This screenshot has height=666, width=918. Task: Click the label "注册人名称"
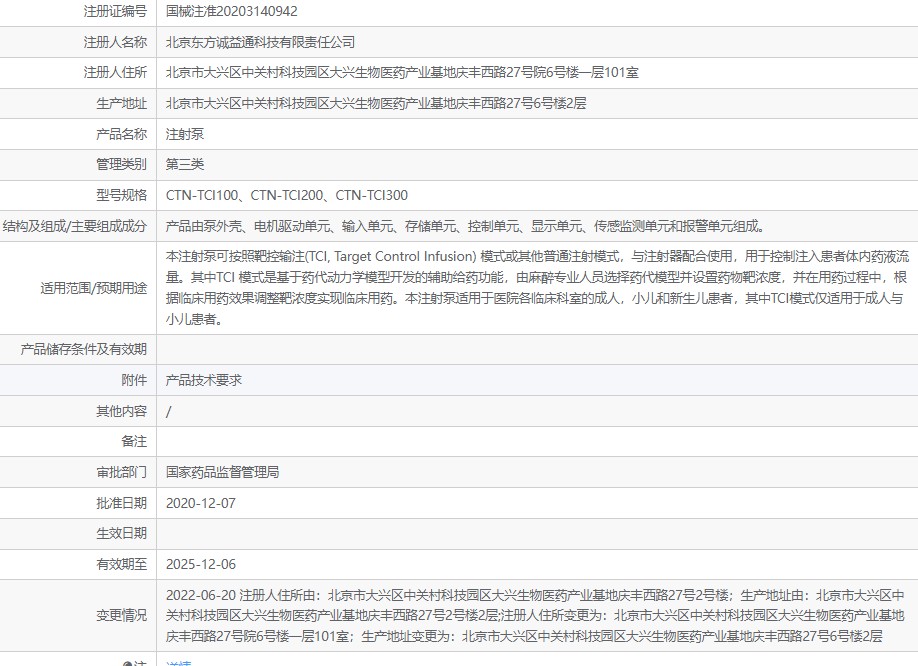click(115, 42)
